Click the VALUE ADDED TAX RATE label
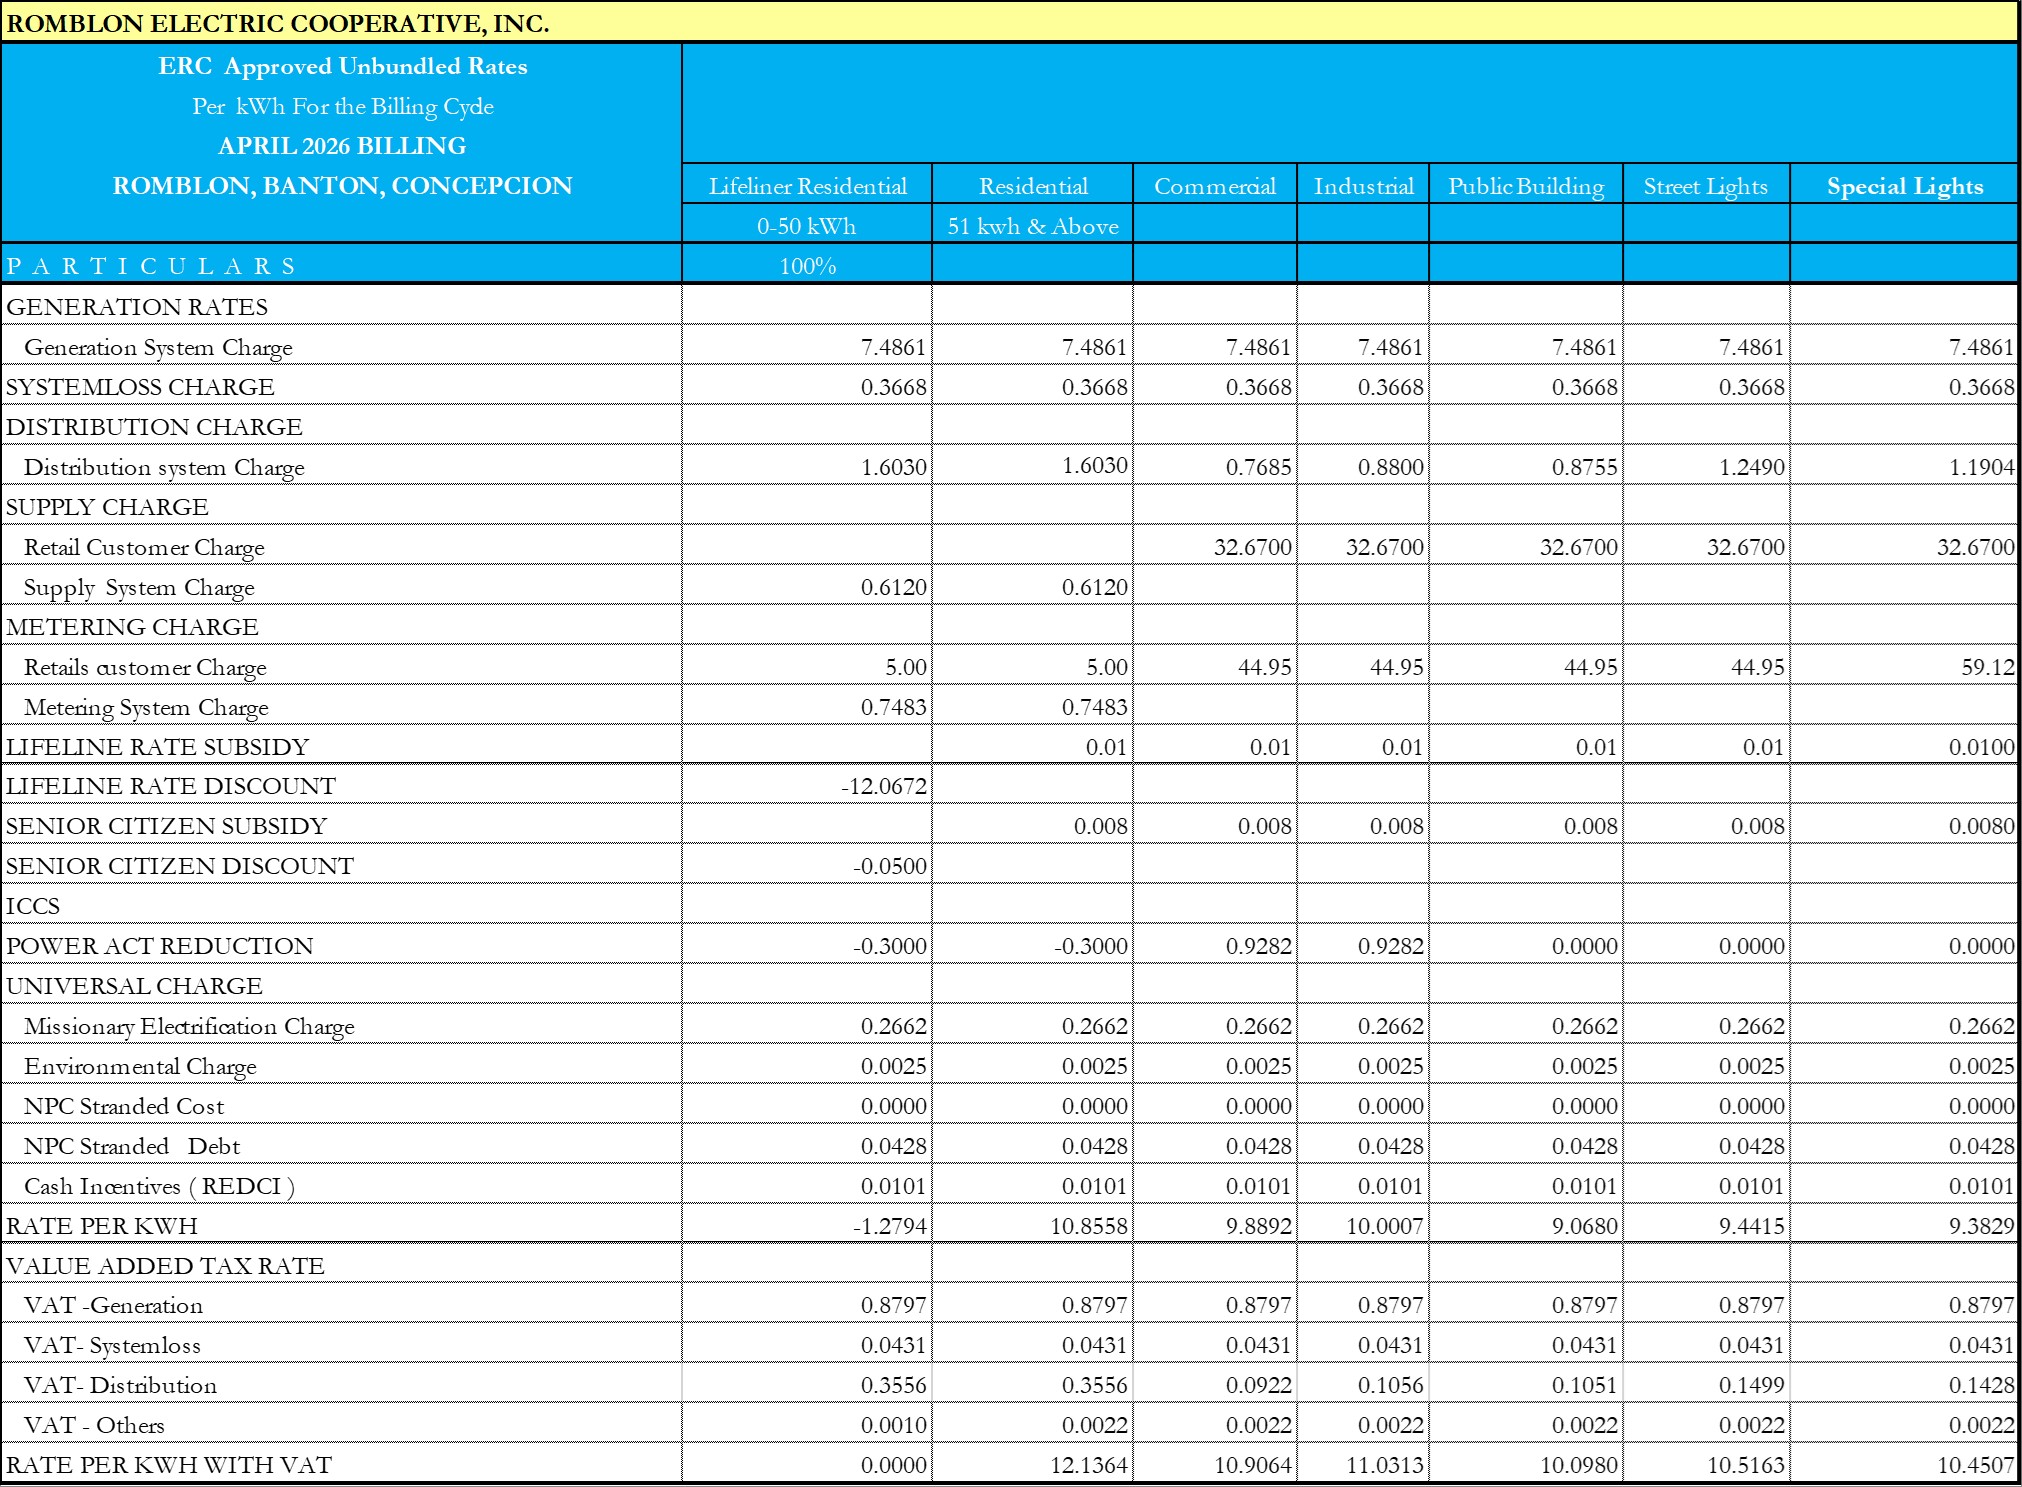The width and height of the screenshot is (2022, 1487). coord(165,1266)
